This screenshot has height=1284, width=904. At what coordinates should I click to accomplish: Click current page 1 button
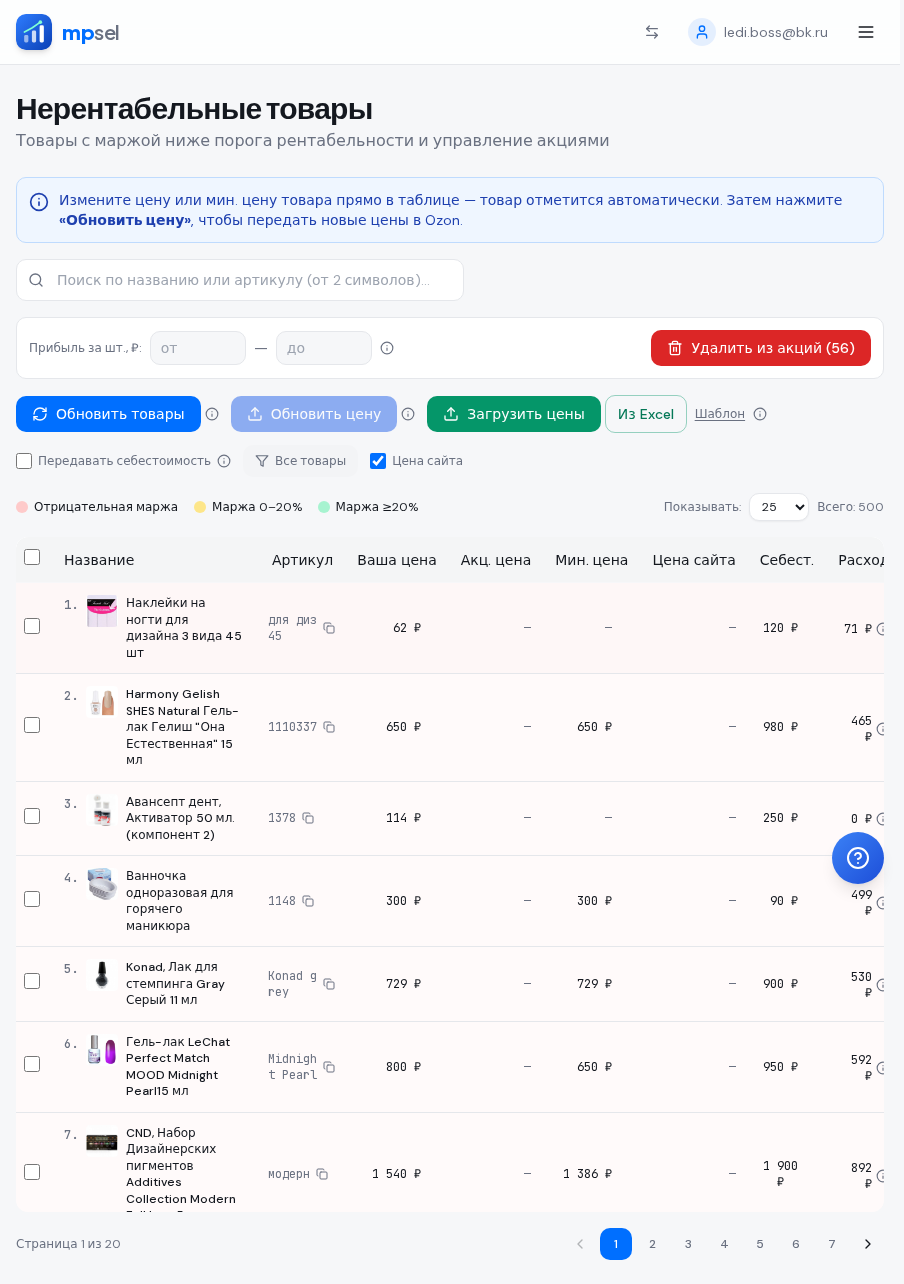(x=616, y=1244)
